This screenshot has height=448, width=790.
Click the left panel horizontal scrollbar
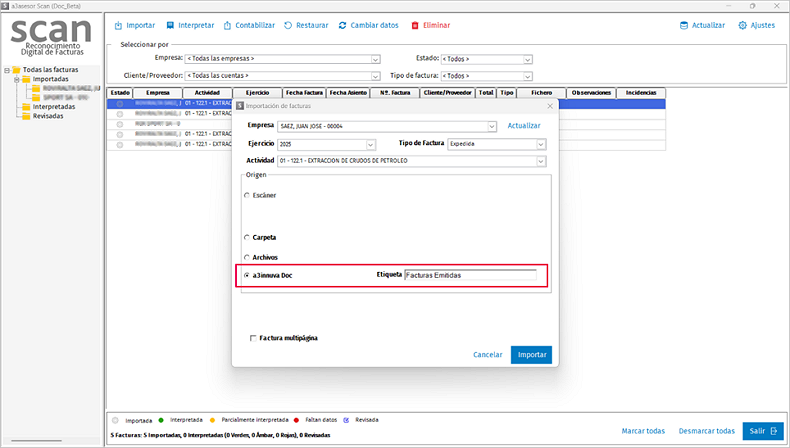pos(36,441)
